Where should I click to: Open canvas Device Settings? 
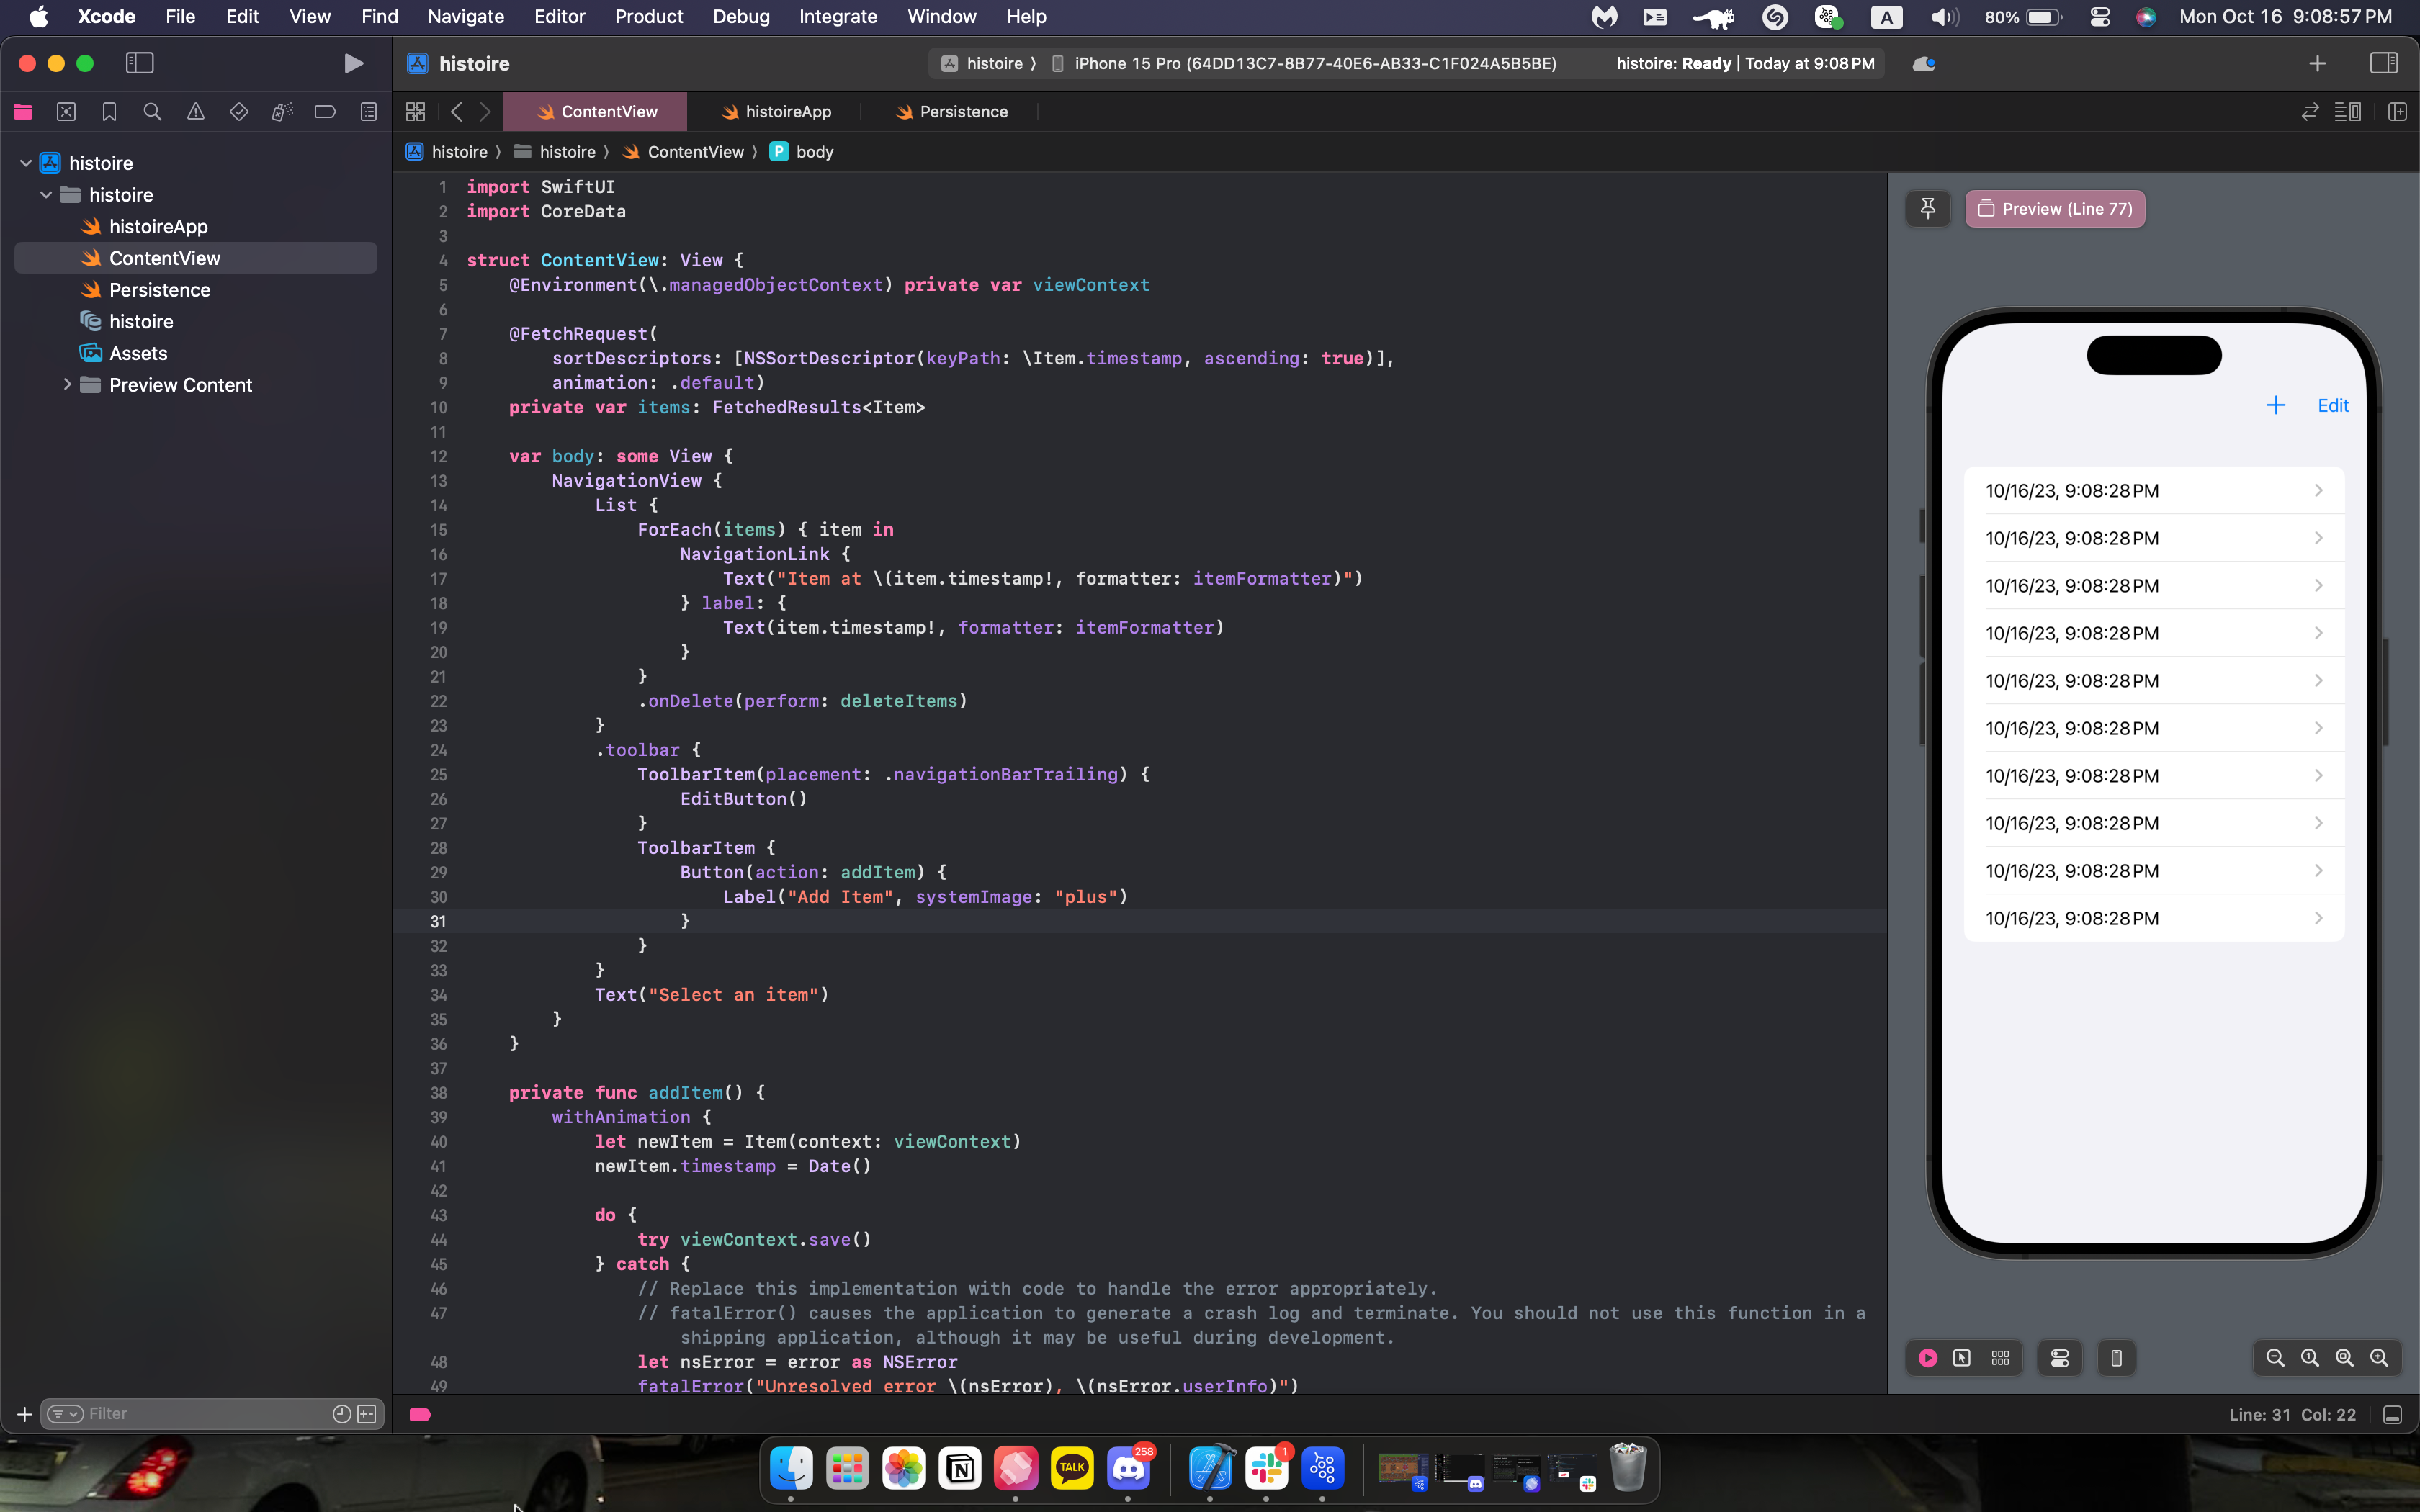2060,1358
